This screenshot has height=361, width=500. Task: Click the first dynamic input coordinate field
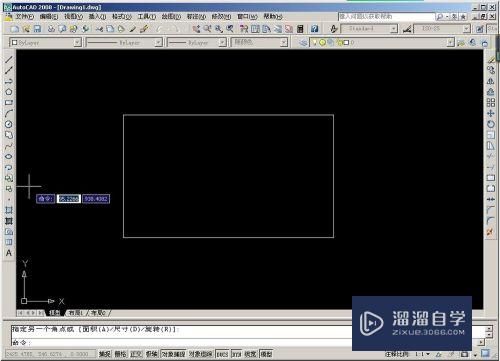pos(69,199)
